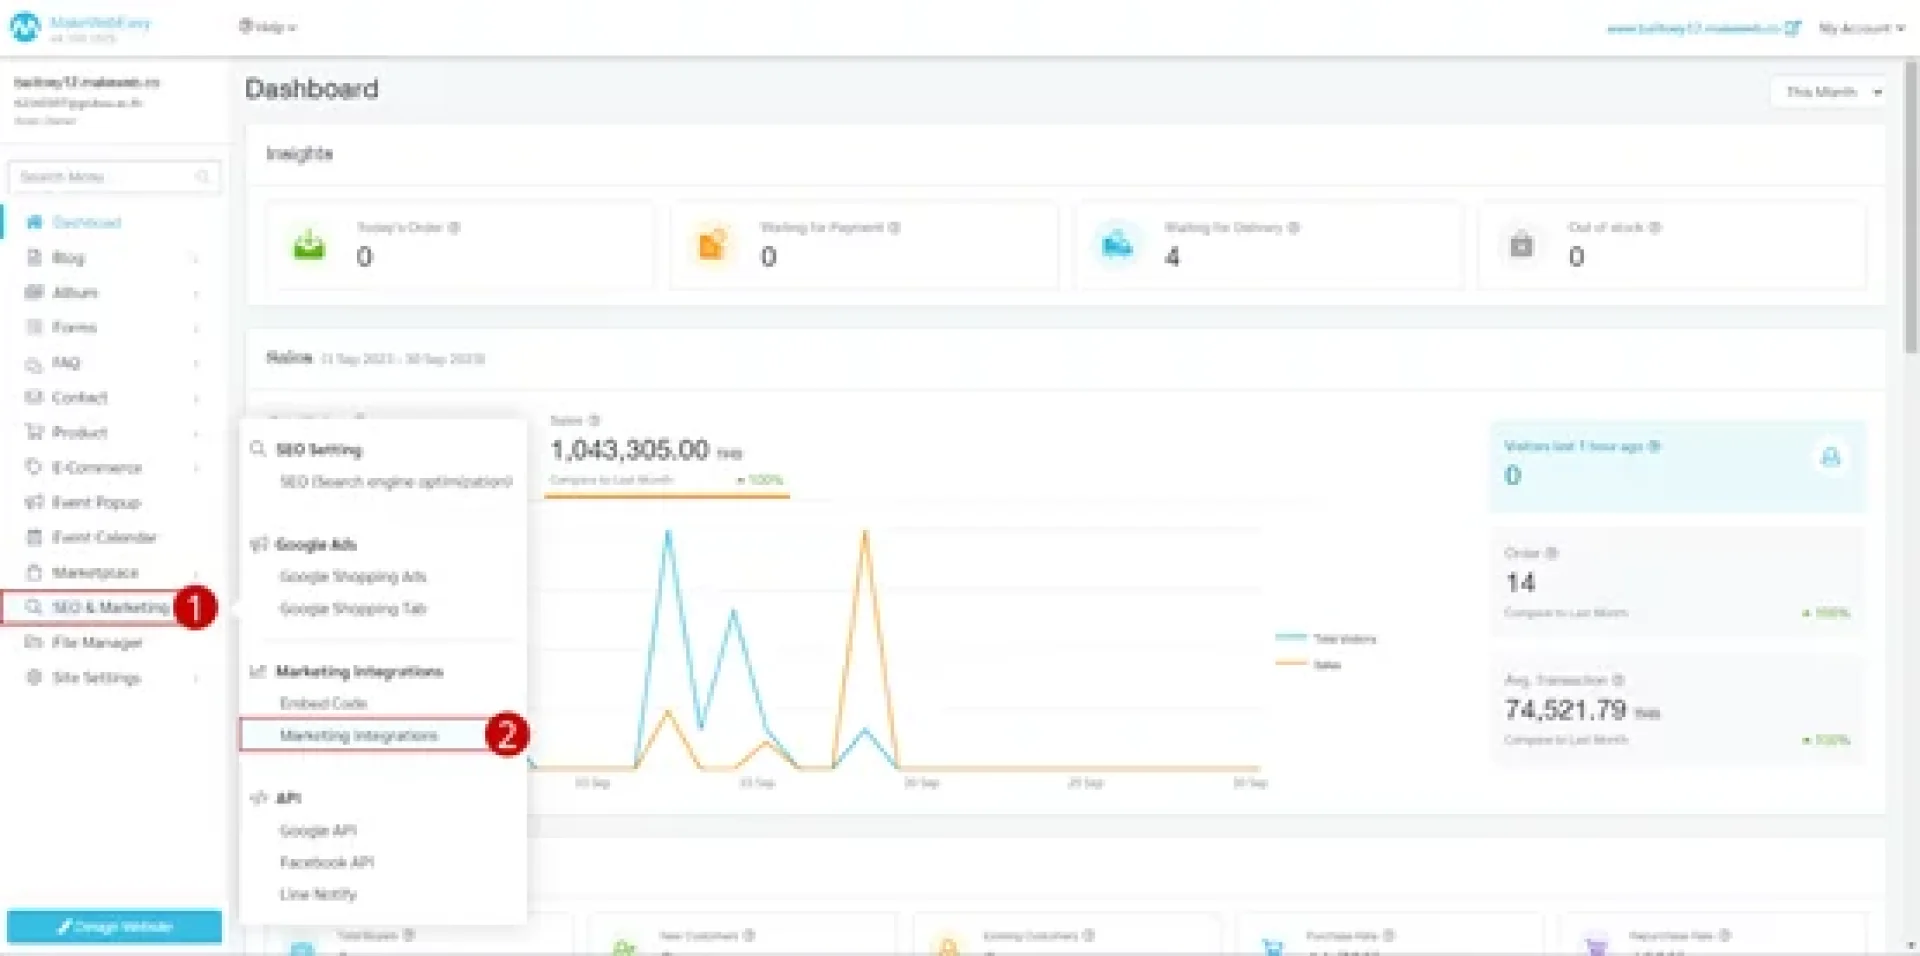Expand the Product sidebar submenu arrow
This screenshot has height=956, width=1920.
196,433
